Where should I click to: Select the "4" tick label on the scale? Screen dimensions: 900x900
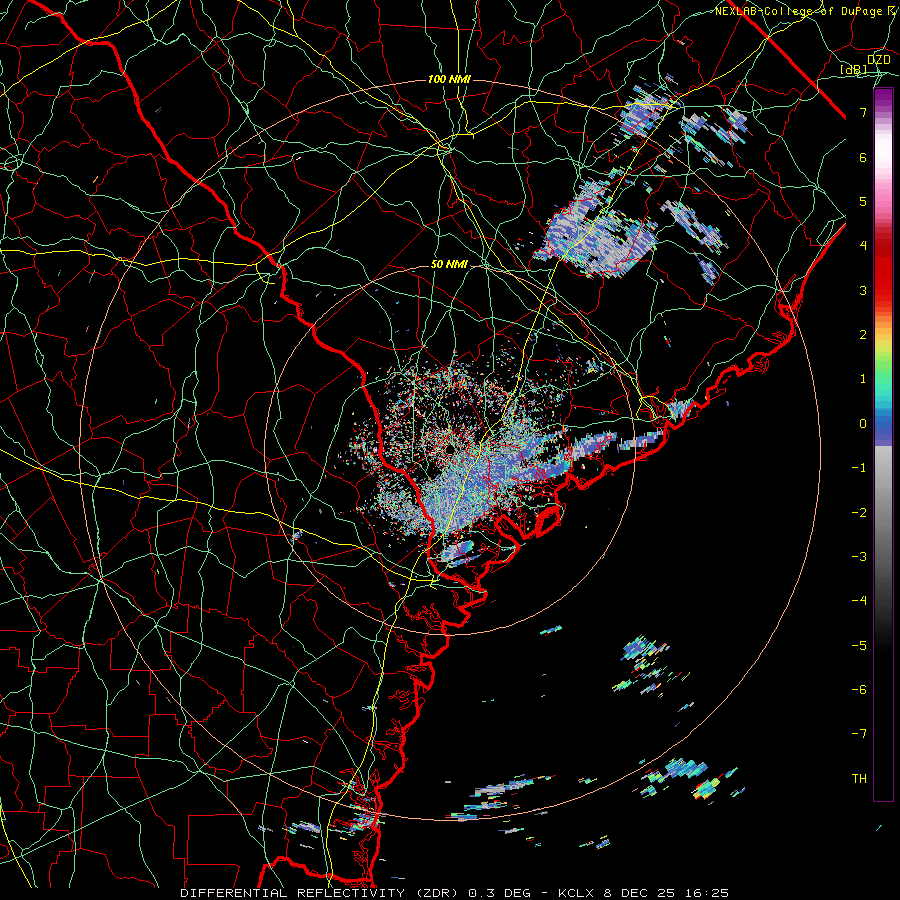863,246
